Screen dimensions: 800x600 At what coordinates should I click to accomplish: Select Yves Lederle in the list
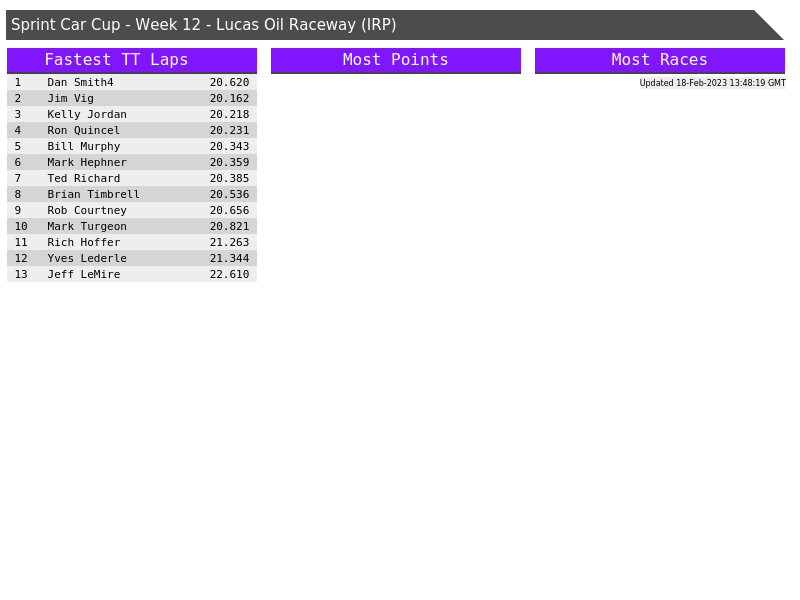(87, 258)
